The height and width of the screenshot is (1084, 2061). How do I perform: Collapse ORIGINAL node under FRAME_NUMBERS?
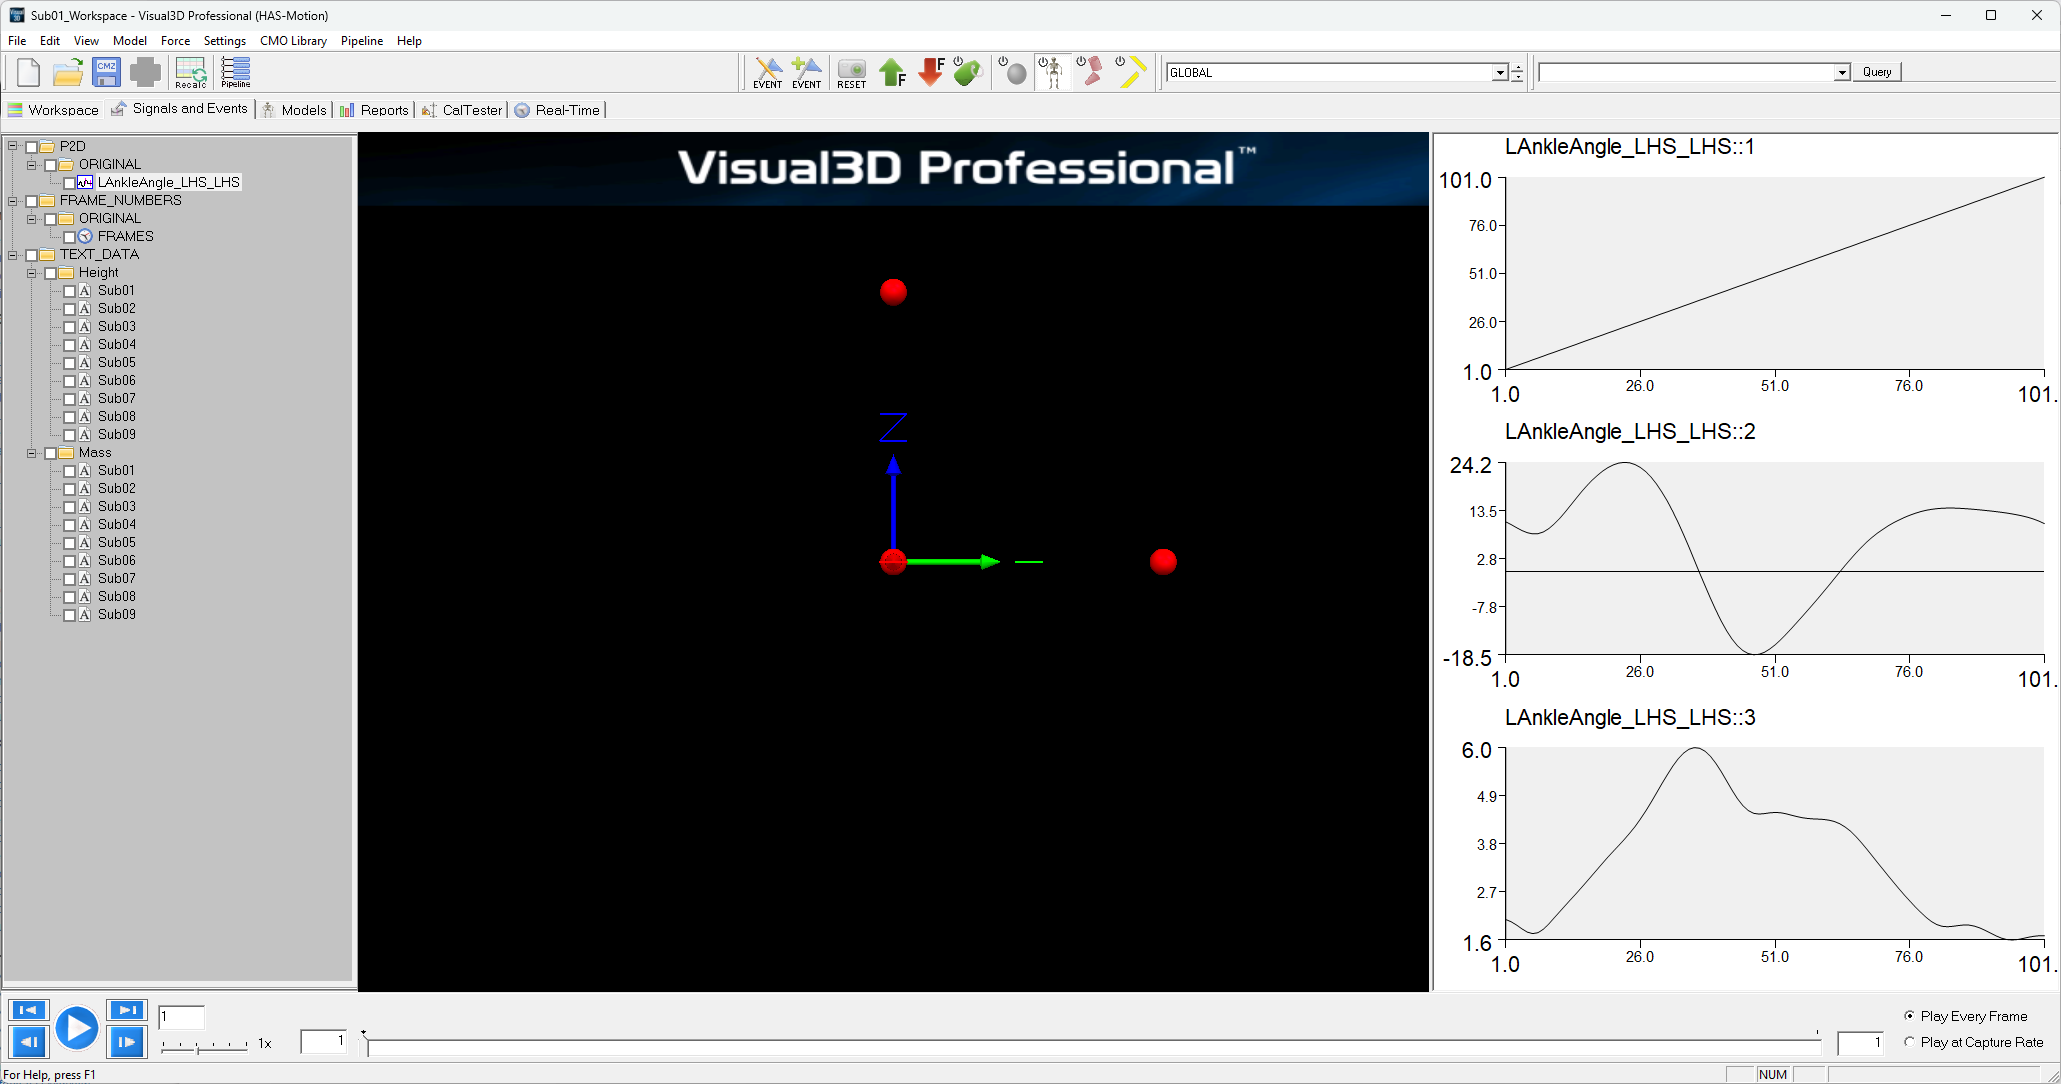pos(32,218)
